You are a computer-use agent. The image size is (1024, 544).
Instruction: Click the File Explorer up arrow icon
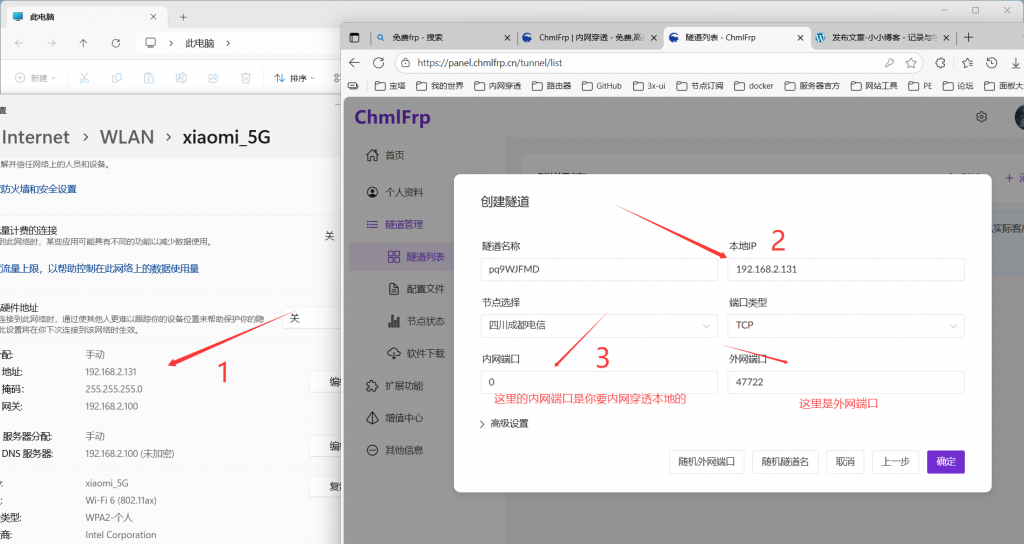coord(83,43)
